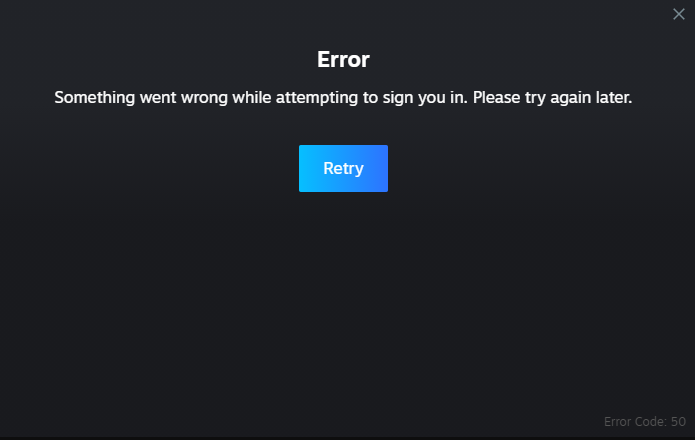Close the error dialog with the X icon
695x440 pixels.
click(679, 14)
